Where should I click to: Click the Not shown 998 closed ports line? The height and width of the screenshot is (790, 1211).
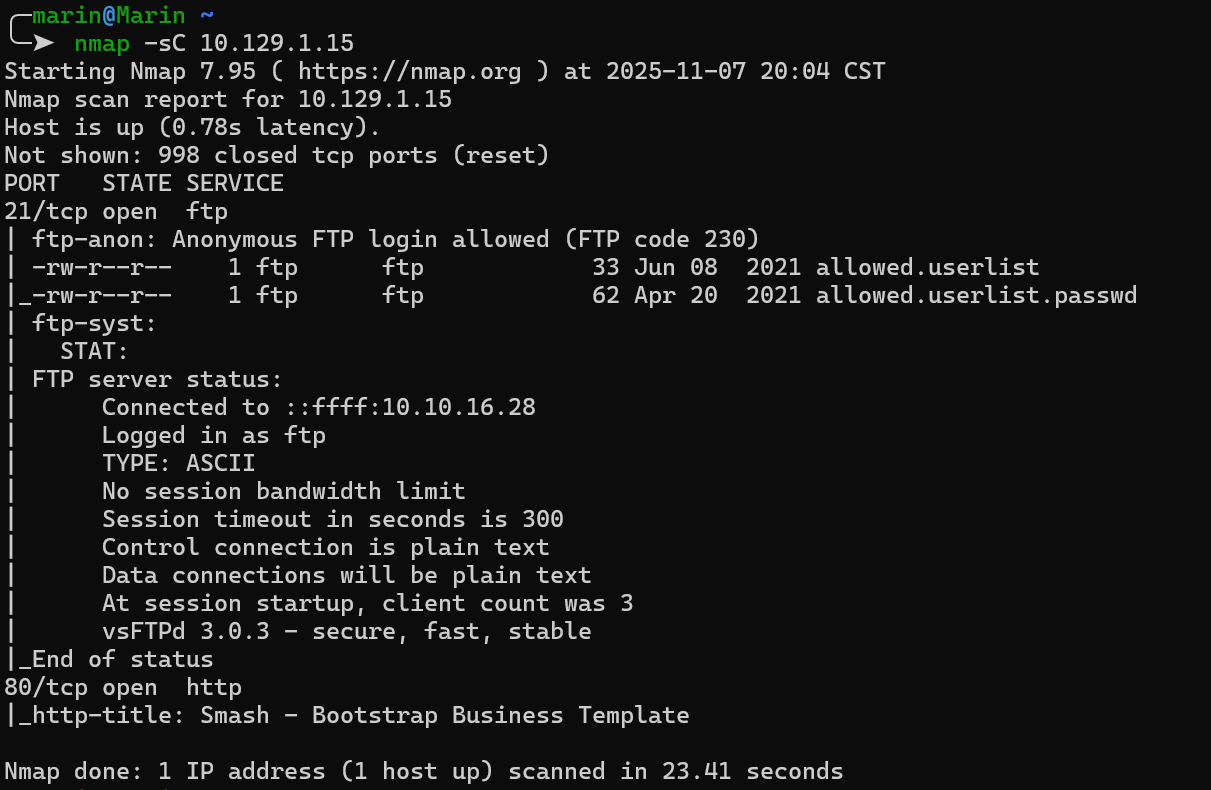(x=276, y=155)
